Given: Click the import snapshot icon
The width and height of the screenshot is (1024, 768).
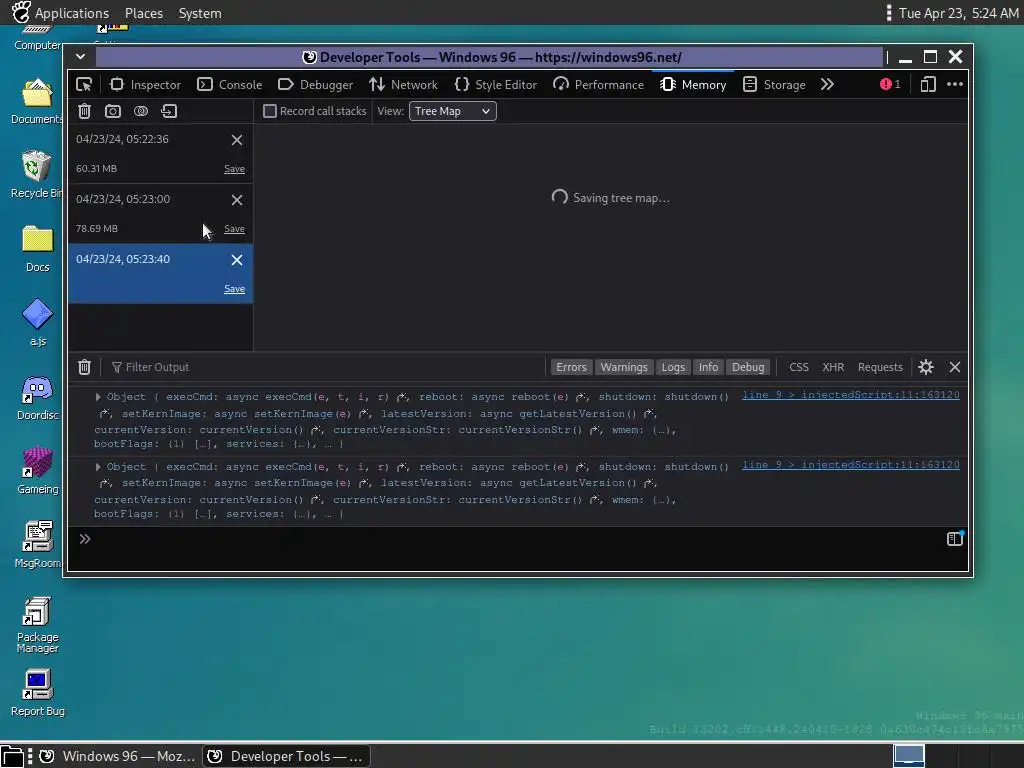Looking at the screenshot, I should 169,111.
